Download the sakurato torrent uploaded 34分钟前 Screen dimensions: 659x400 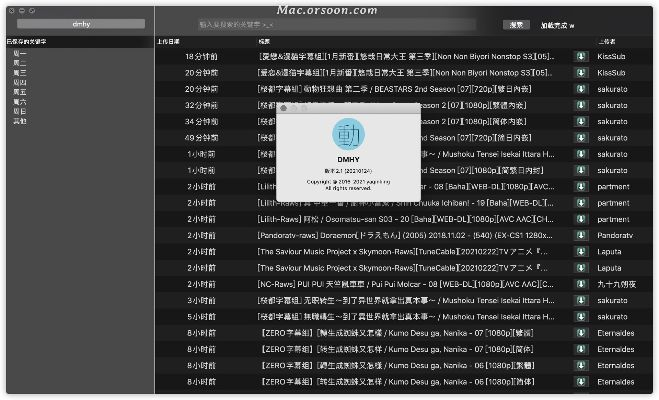pos(581,121)
